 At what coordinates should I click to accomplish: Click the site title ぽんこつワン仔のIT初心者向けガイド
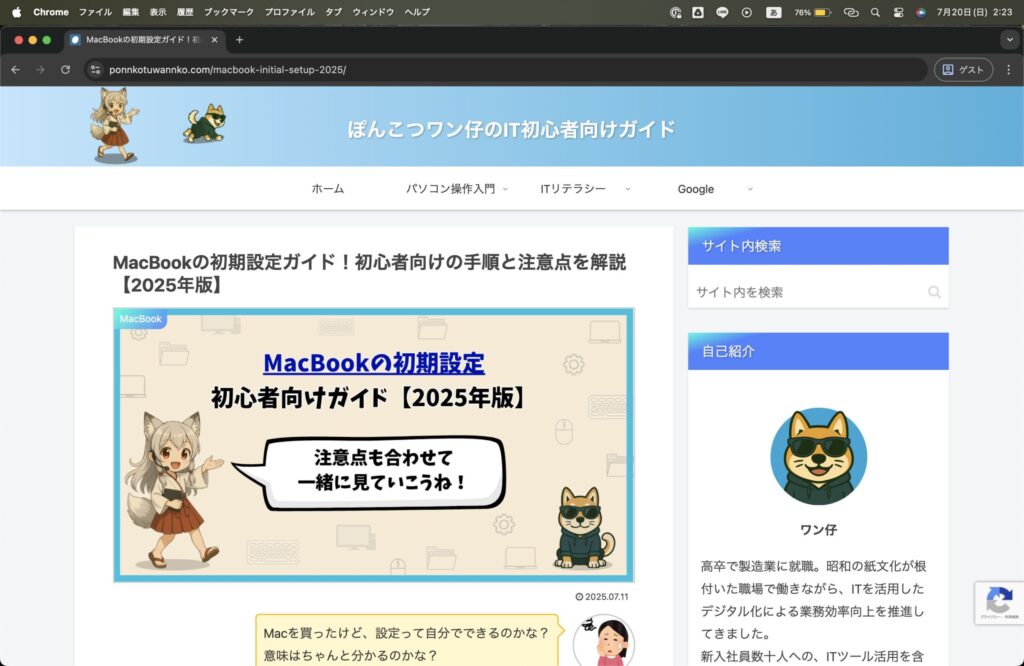(511, 129)
